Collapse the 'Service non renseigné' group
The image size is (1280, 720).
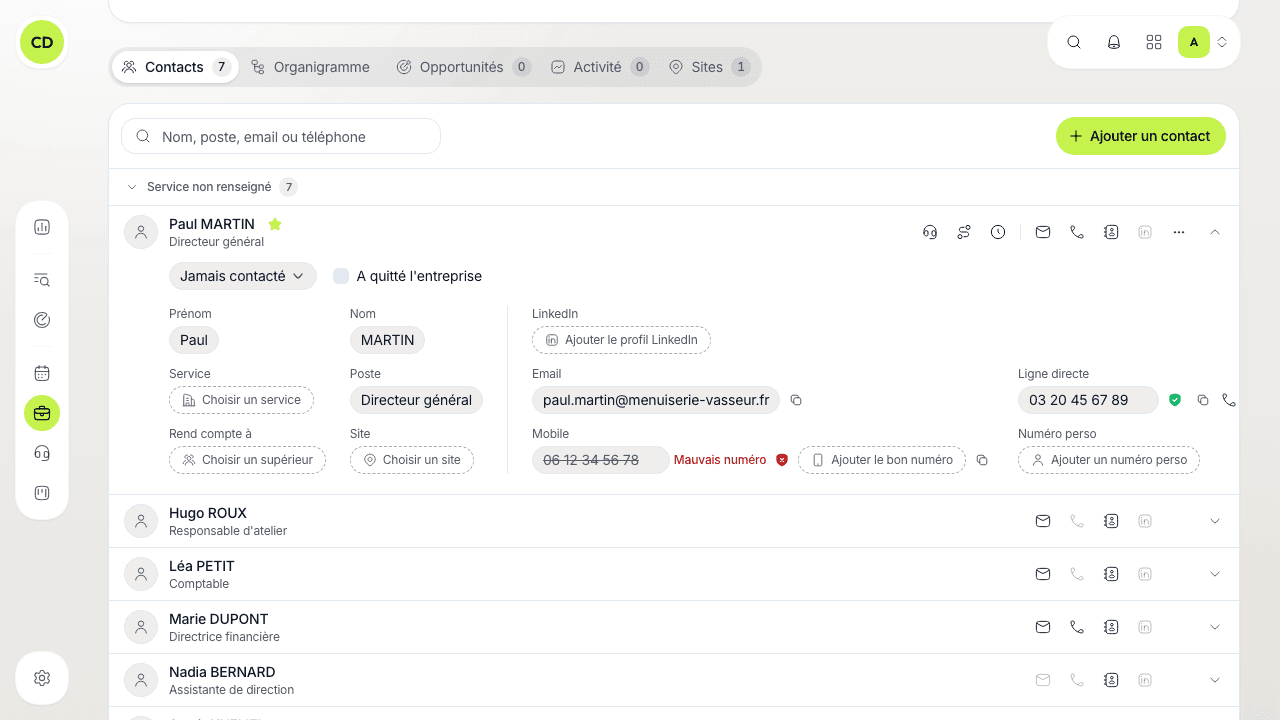pos(132,187)
